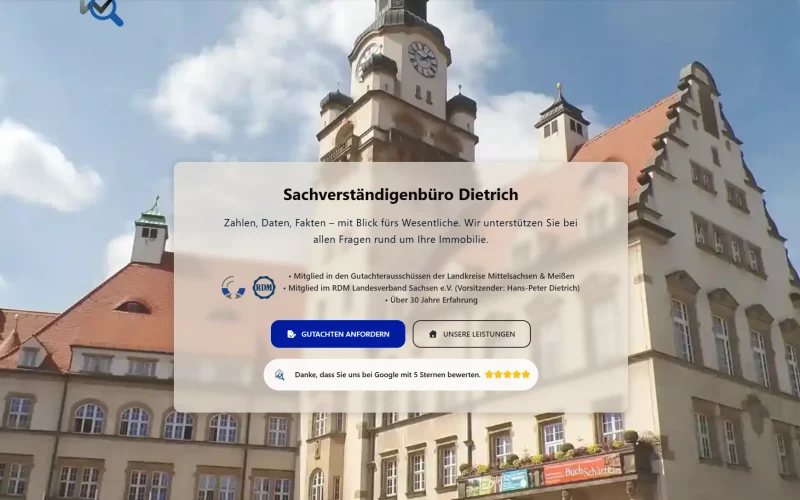The height and width of the screenshot is (500, 800).
Task: Click the magnifier logo at the top left
Action: (x=101, y=10)
